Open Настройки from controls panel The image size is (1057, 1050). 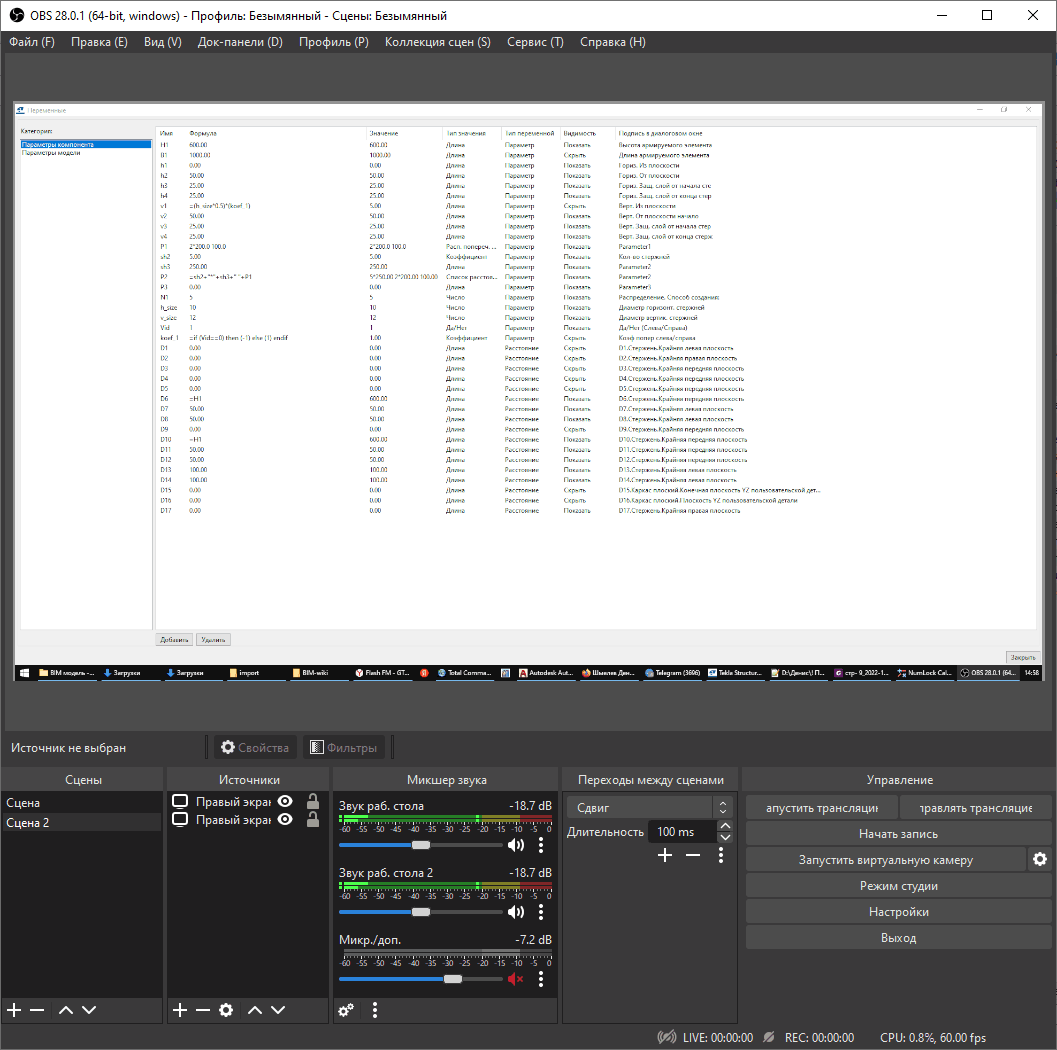pos(898,911)
